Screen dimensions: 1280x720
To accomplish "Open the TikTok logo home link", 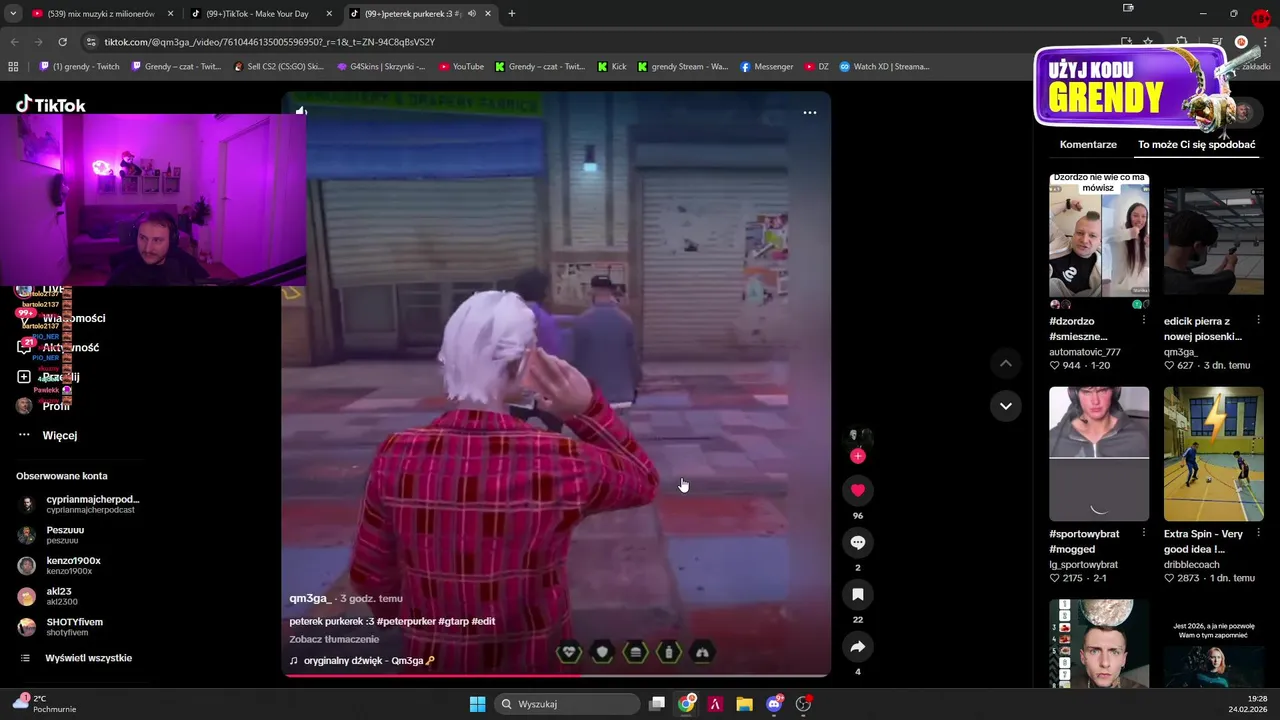I will 51,105.
